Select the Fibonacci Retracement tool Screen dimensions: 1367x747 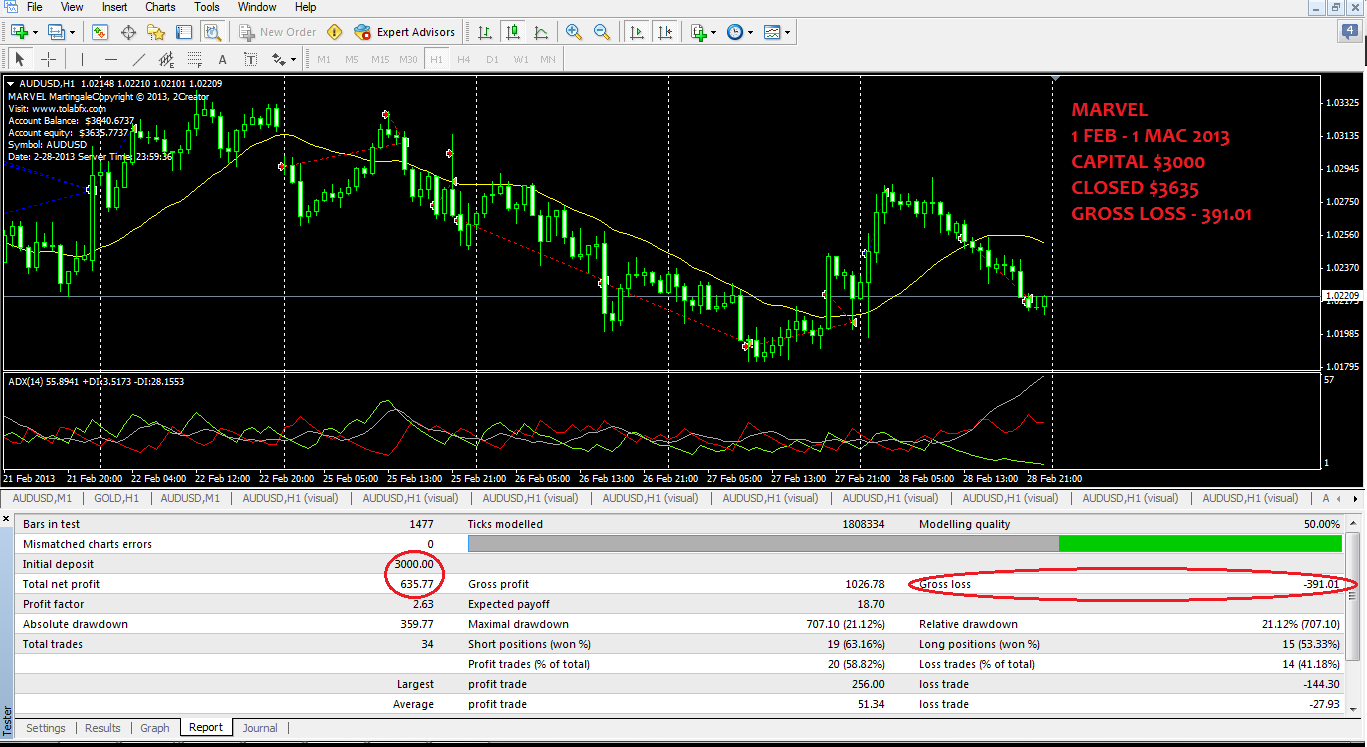195,59
